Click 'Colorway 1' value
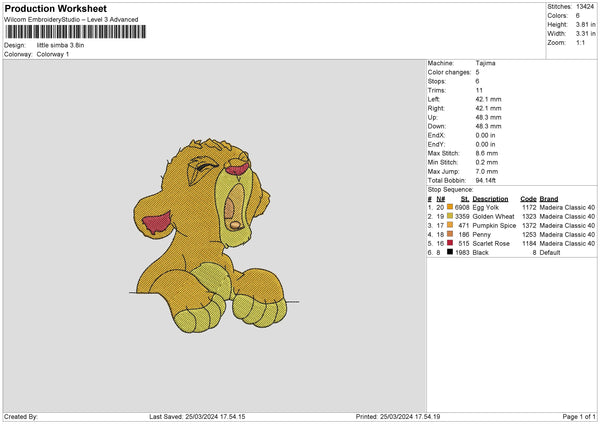This screenshot has width=600, height=424. click(53, 54)
